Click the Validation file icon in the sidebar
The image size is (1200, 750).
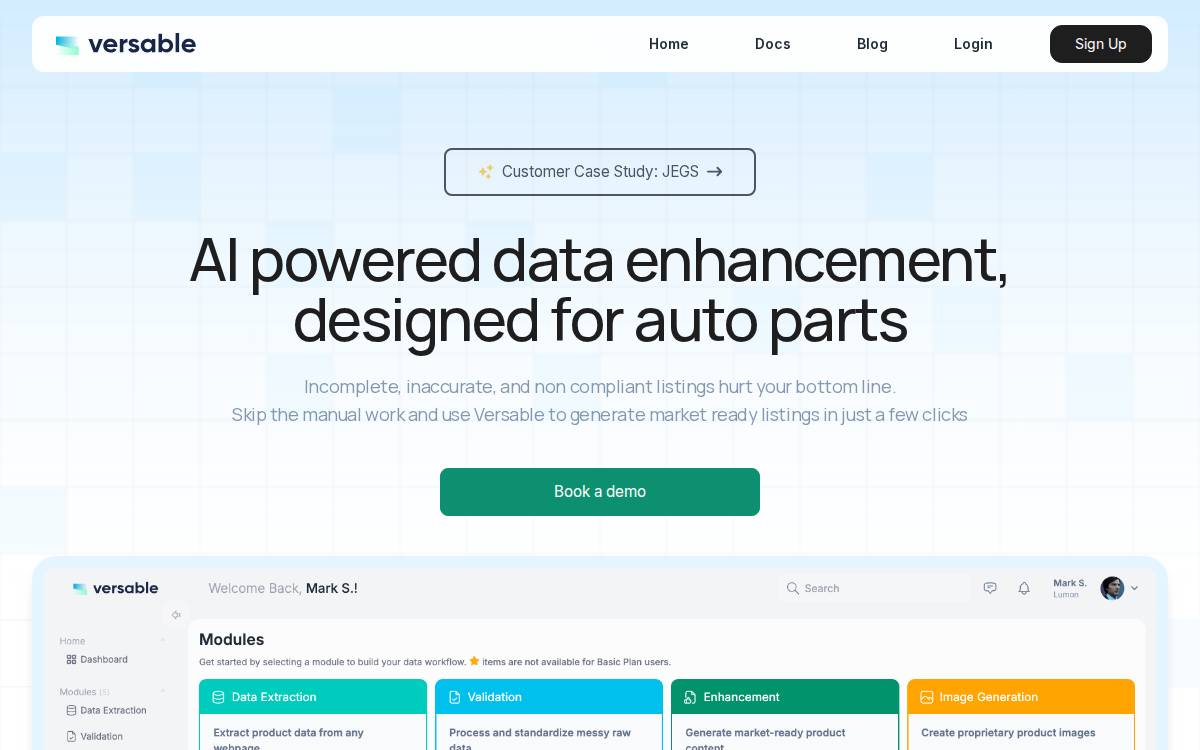(71, 737)
